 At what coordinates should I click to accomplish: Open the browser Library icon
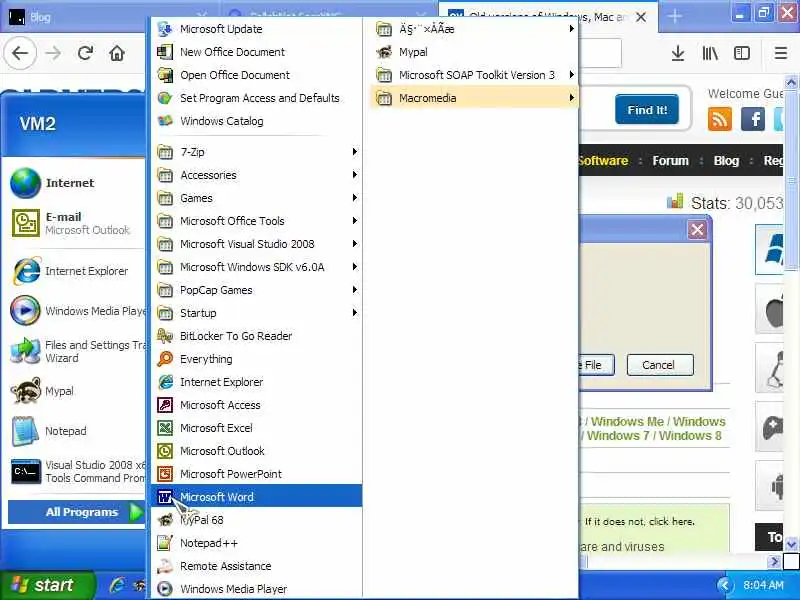pos(710,53)
